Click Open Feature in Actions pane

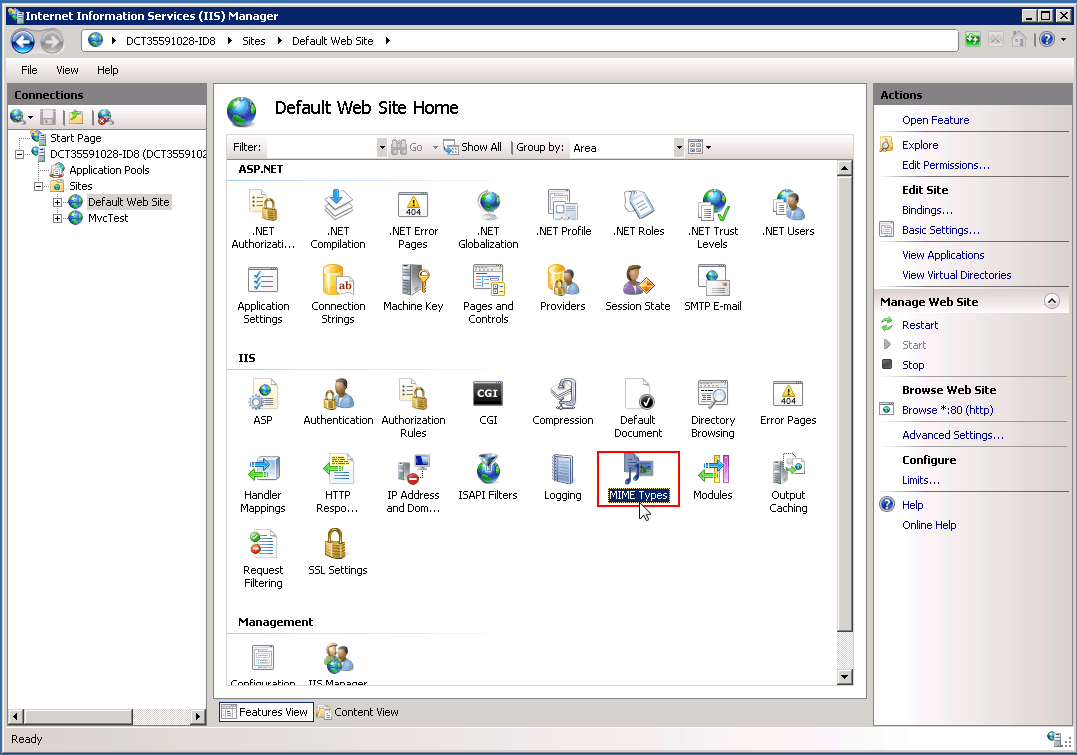tap(936, 120)
